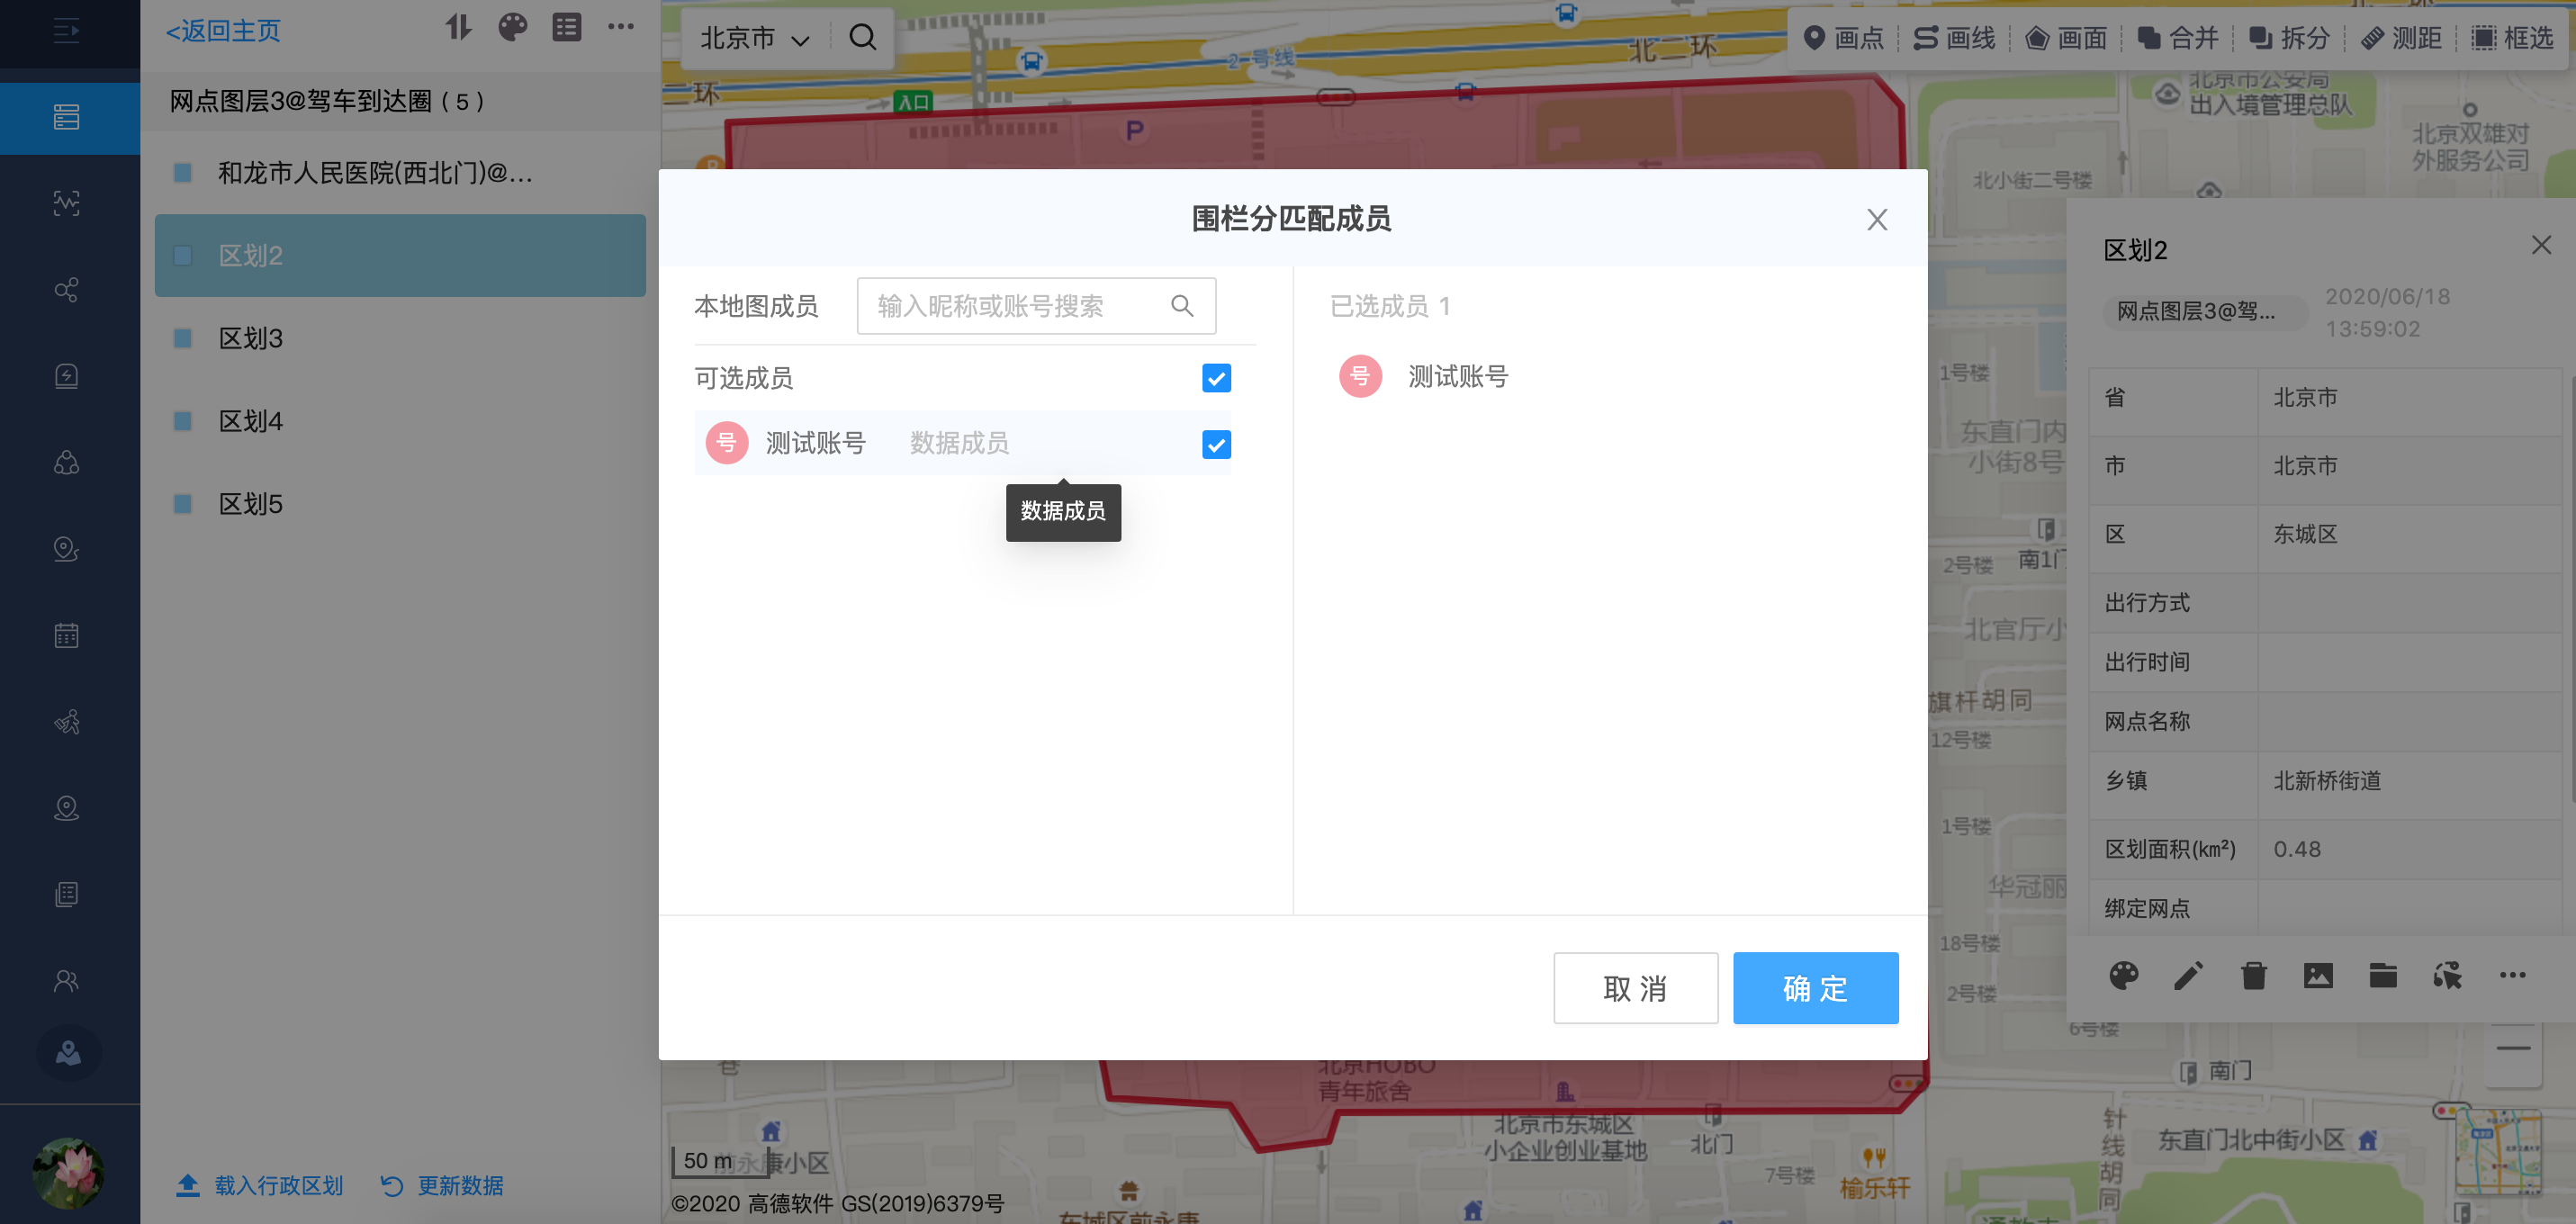This screenshot has width=2576, height=1224.
Task: Open the map territory sidebar icon
Action: pyautogui.click(x=68, y=1053)
